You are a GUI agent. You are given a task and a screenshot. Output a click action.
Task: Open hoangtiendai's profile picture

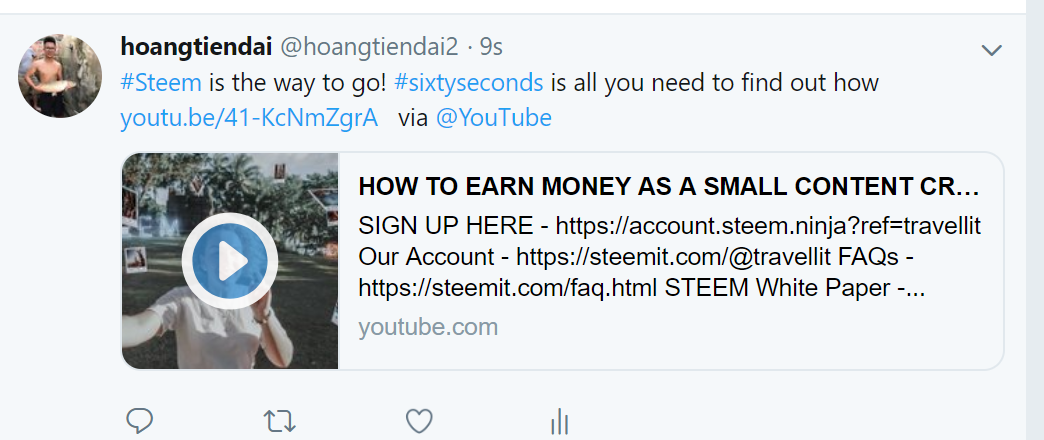[x=60, y=76]
